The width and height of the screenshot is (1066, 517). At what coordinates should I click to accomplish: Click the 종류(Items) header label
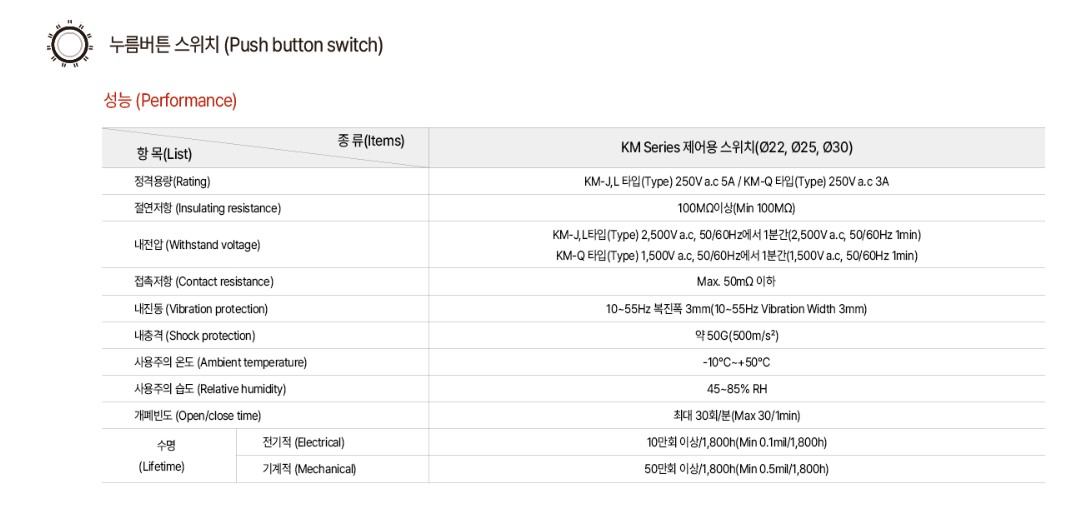pyautogui.click(x=371, y=141)
